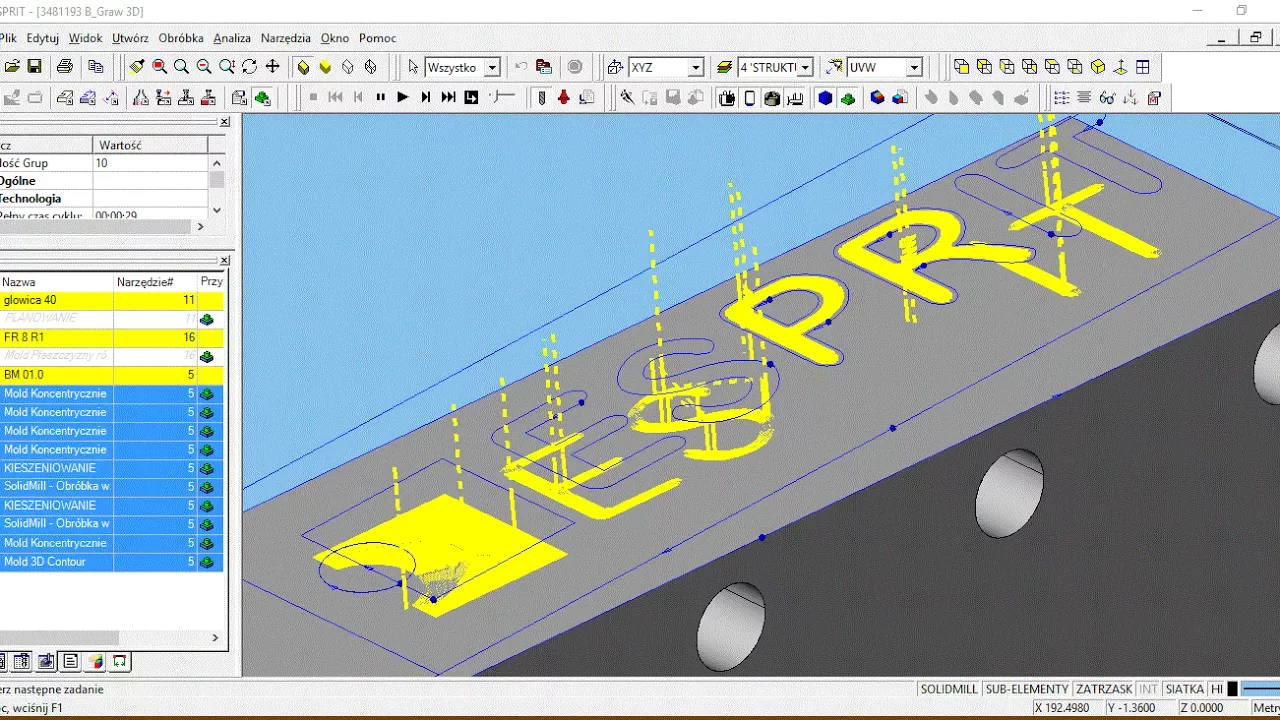Viewport: 1280px width, 720px height.
Task: Open the Pomoc menu
Action: tap(378, 38)
